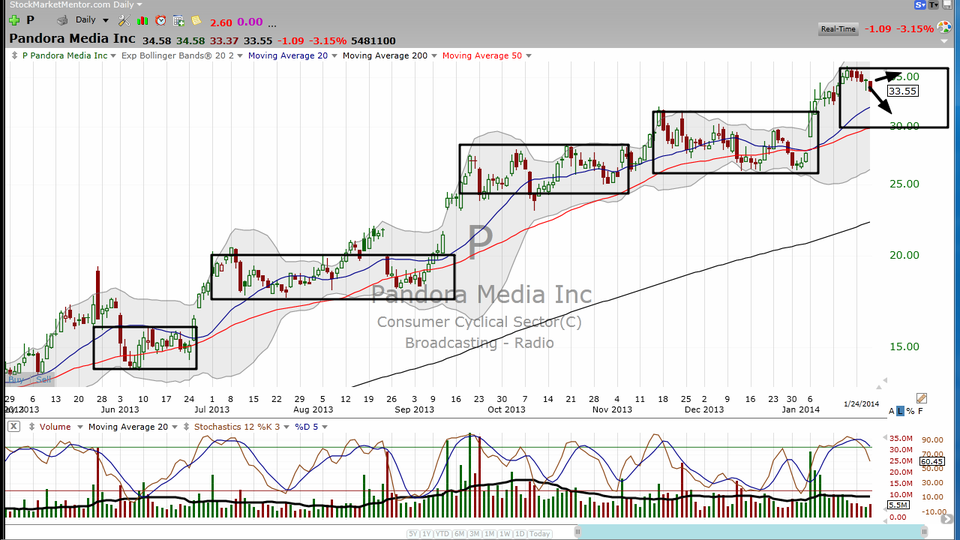Click the 5.5M volume value label

coord(898,505)
